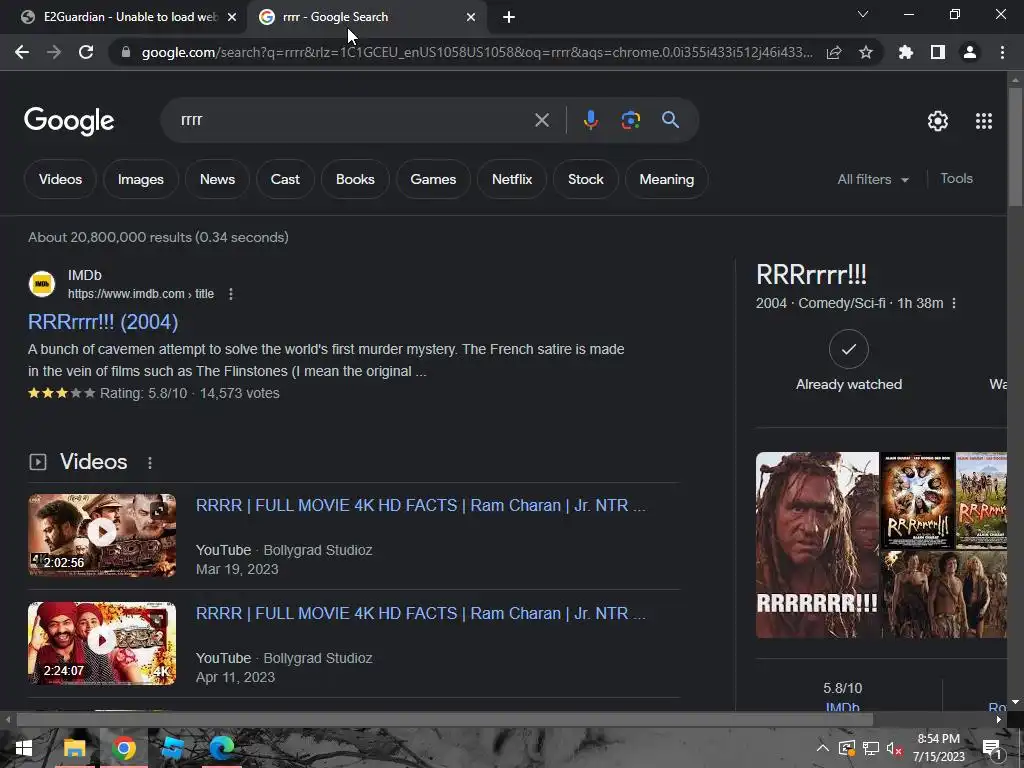
Task: Open Google quick settings gear
Action: (938, 121)
